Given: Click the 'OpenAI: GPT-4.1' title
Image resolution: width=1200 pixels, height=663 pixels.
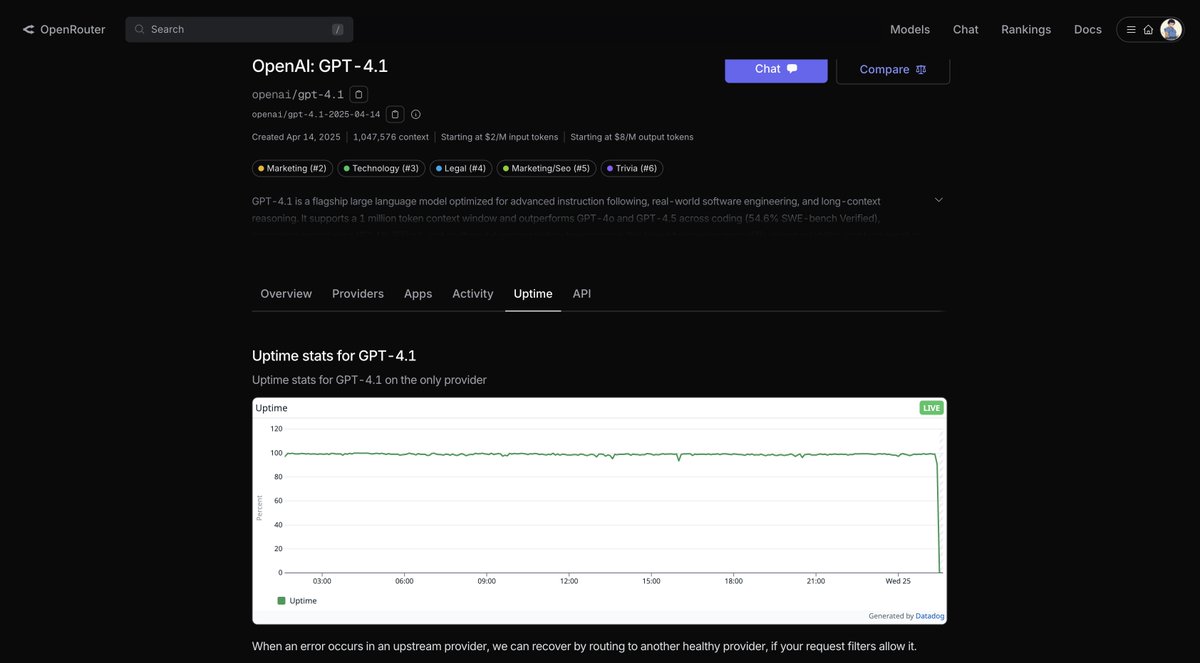Looking at the screenshot, I should (320, 66).
